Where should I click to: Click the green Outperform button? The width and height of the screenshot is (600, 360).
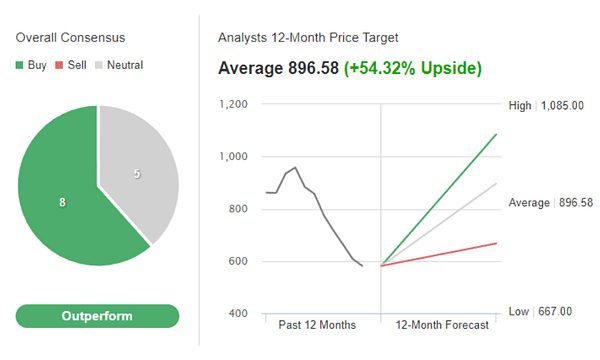coord(97,316)
